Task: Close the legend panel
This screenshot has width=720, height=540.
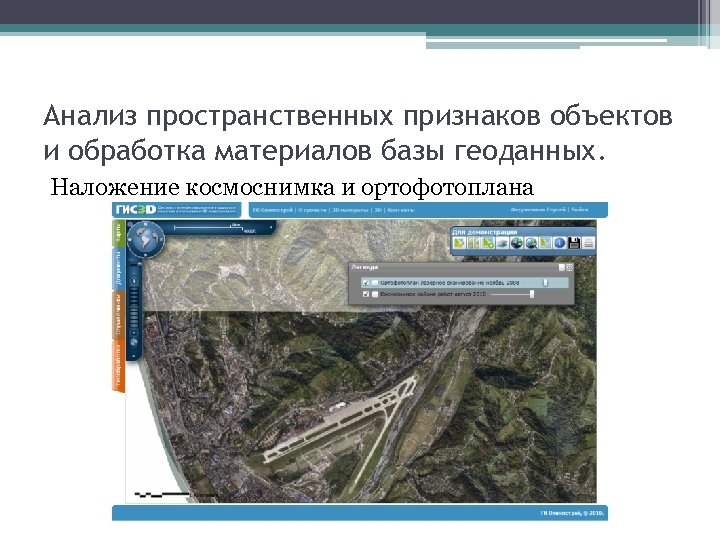Action: (569, 267)
